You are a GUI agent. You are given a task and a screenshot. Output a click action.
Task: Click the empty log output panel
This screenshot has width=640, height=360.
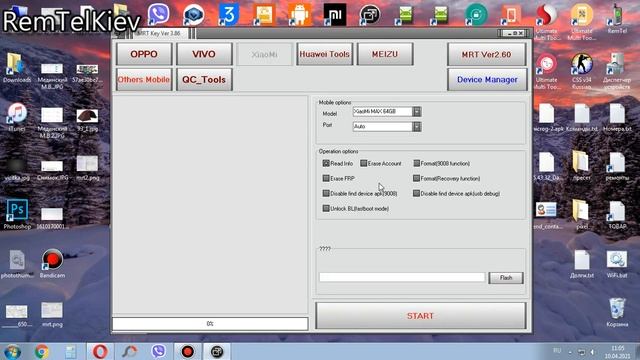pos(210,205)
